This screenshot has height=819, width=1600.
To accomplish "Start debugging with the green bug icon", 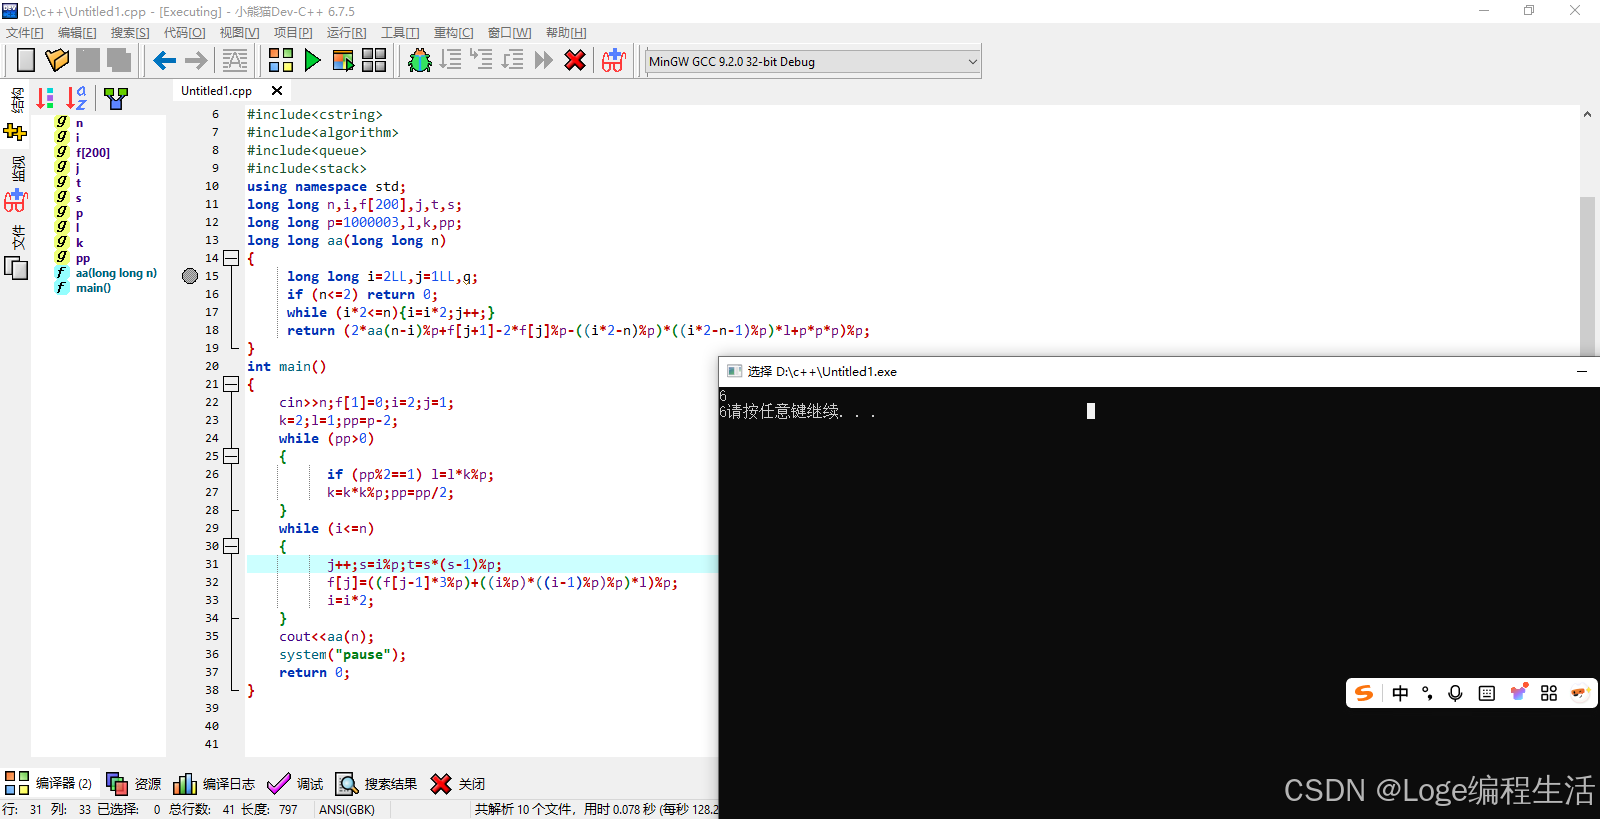I will 420,61.
